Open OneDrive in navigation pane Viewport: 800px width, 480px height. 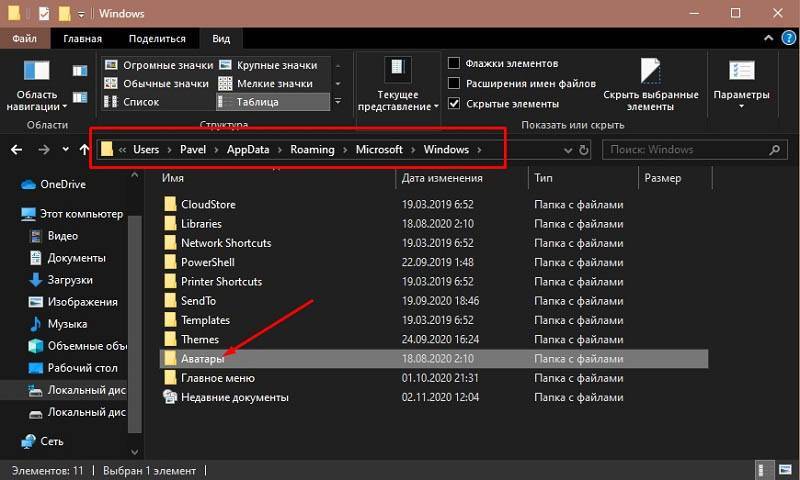[53, 184]
